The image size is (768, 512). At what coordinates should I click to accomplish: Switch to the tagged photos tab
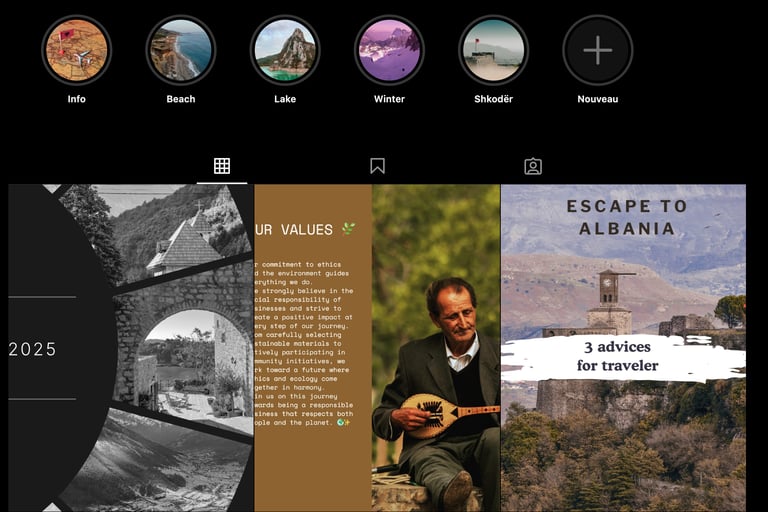click(x=533, y=166)
